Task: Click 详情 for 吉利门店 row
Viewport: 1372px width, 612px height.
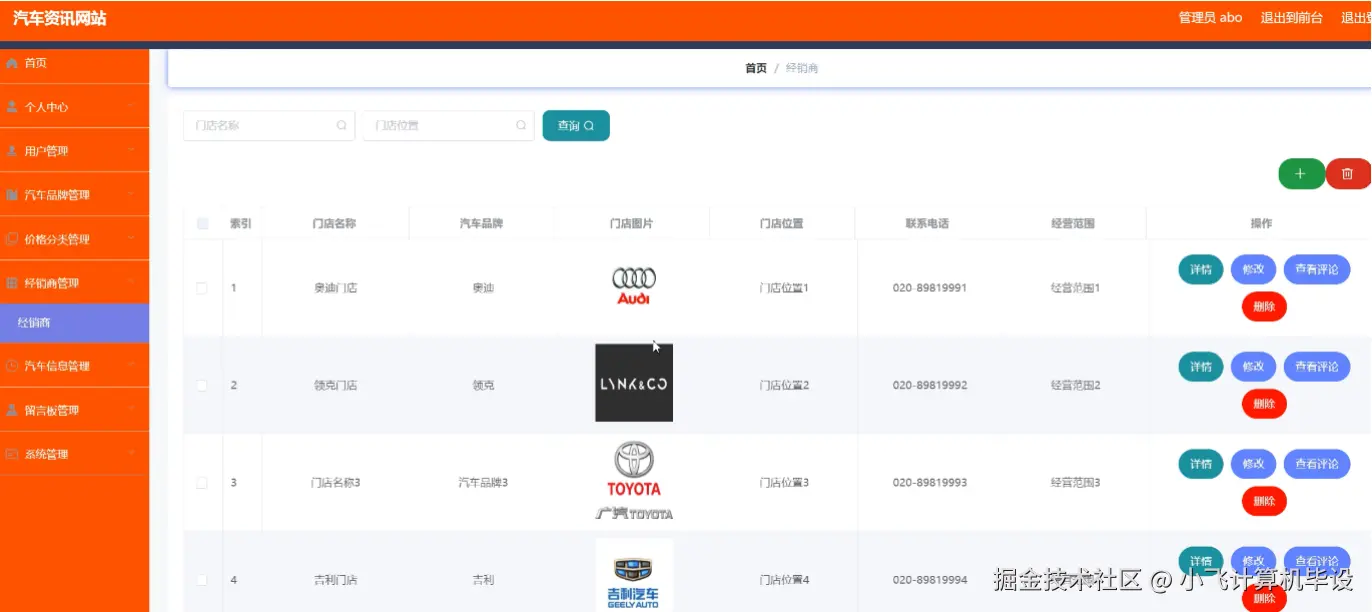Action: (x=1201, y=562)
